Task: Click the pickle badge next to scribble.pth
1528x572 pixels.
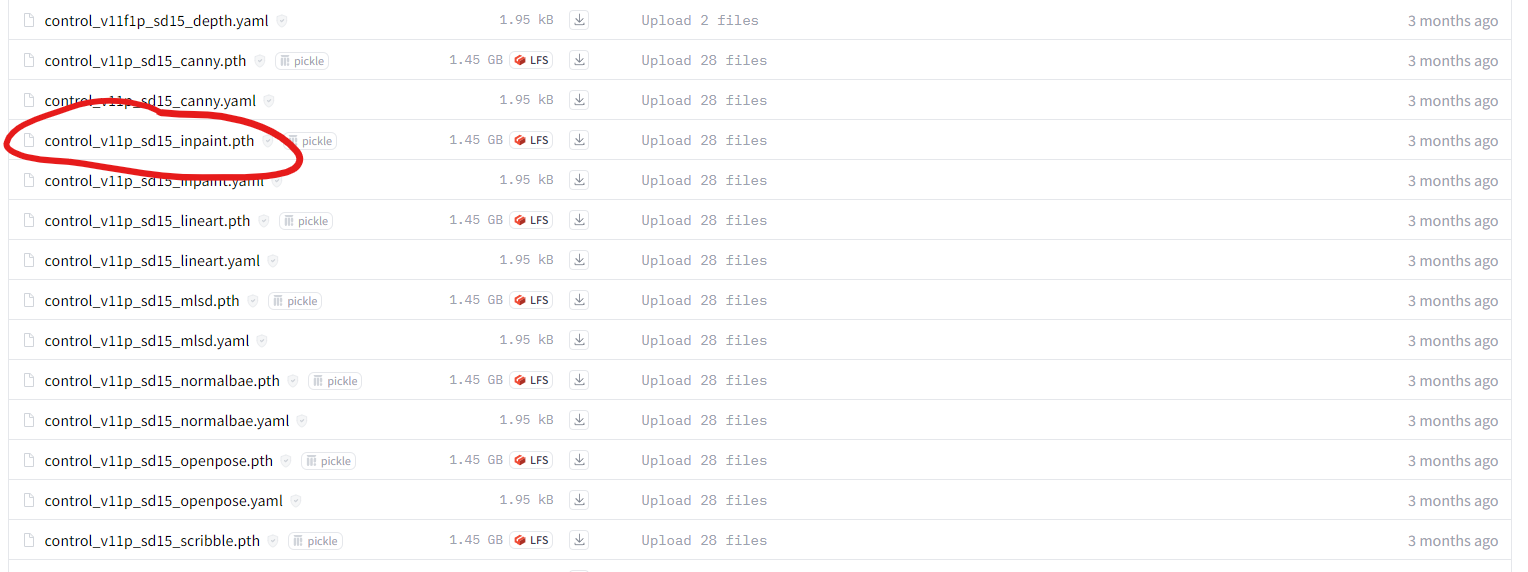Action: 316,541
